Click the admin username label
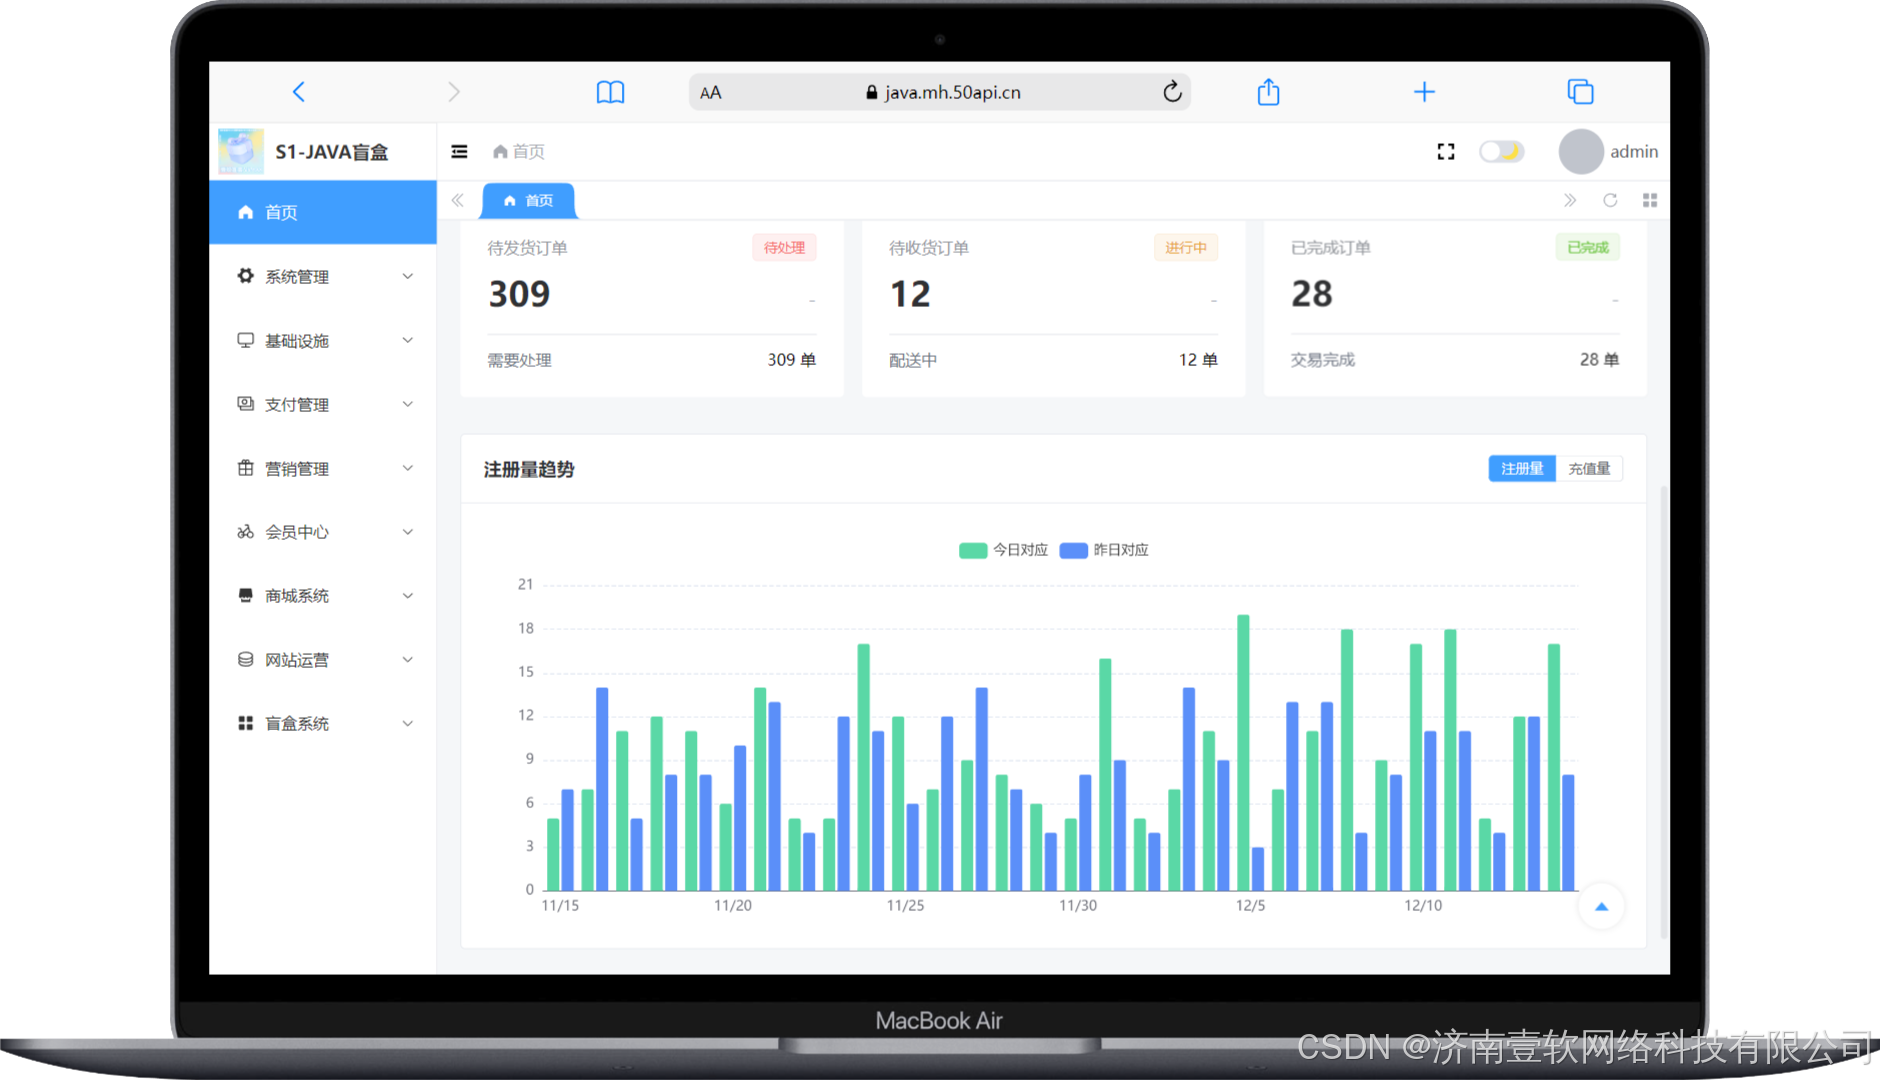This screenshot has width=1880, height=1080. (x=1634, y=151)
